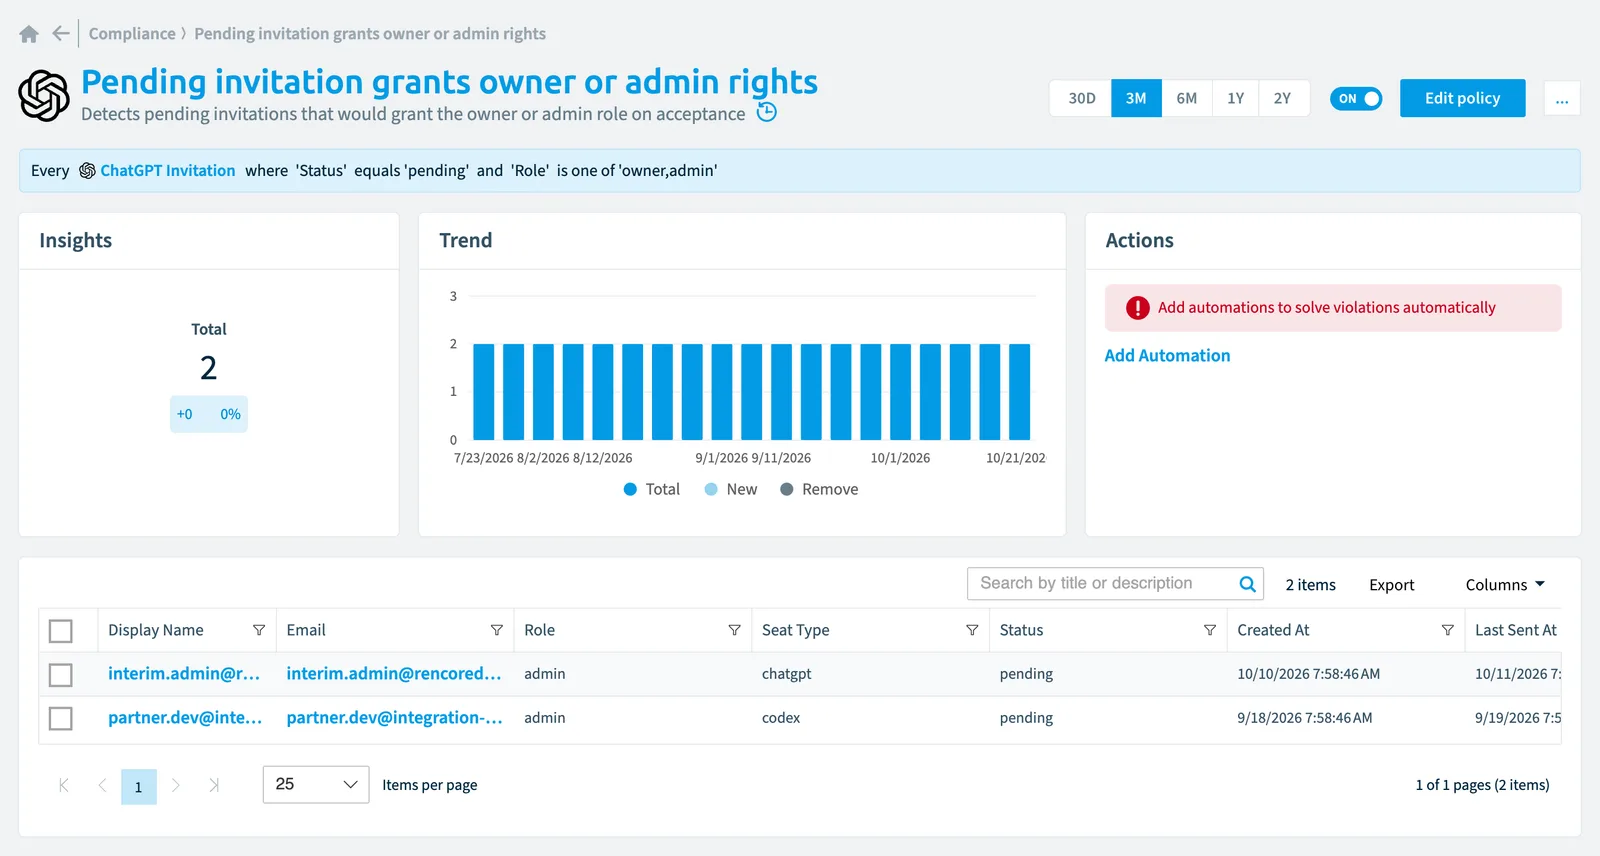Select the partner.dev row checkbox
This screenshot has width=1600, height=856.
tap(61, 719)
